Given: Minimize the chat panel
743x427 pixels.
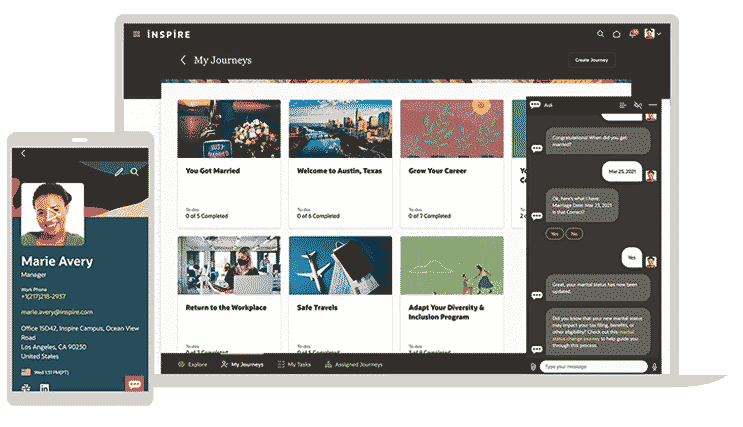Looking at the screenshot, I should click(653, 105).
